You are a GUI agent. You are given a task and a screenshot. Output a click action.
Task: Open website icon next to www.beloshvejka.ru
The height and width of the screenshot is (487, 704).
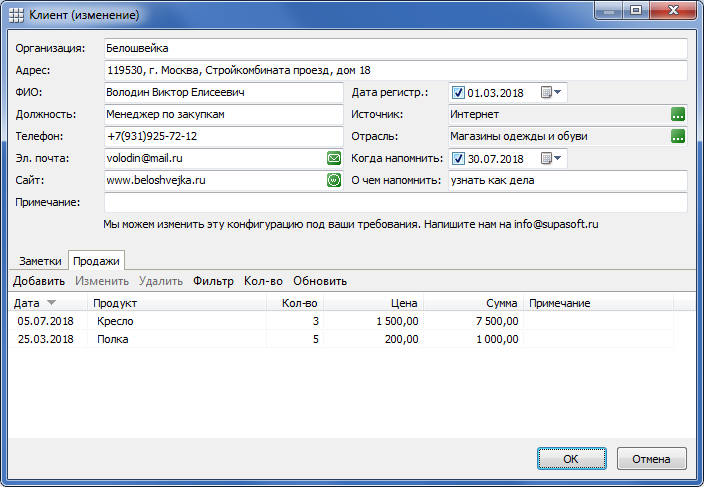click(334, 180)
